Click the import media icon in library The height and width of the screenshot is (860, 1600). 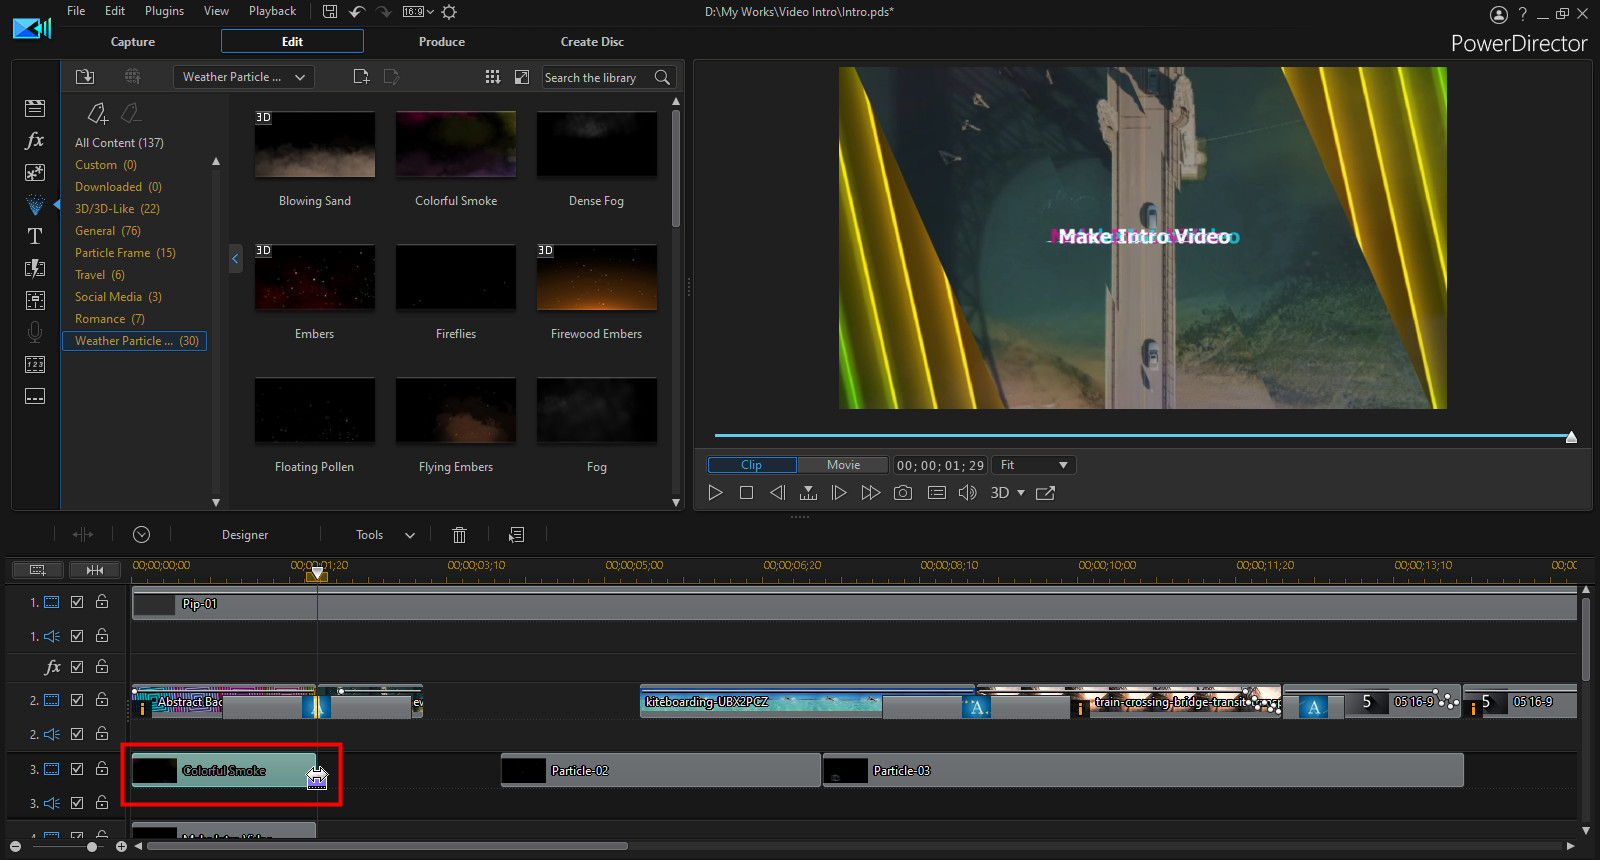click(85, 77)
